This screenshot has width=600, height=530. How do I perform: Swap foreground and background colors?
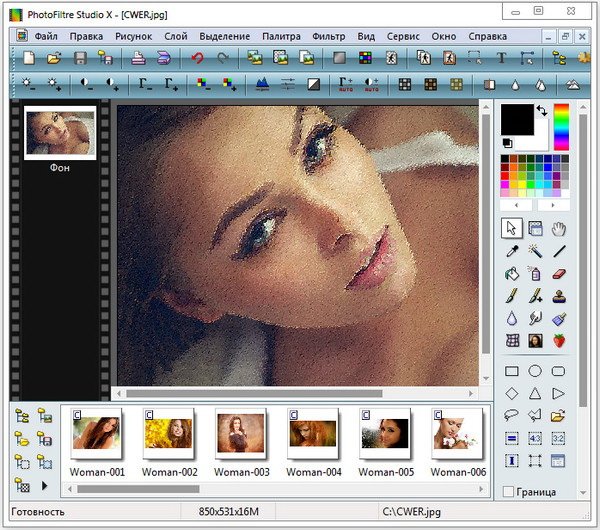(541, 110)
